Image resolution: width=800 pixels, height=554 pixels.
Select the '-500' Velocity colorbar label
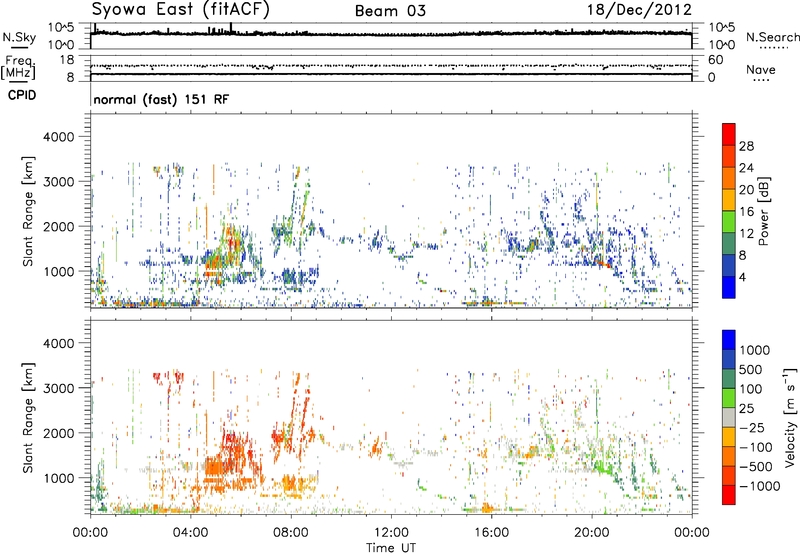pyautogui.click(x=756, y=467)
